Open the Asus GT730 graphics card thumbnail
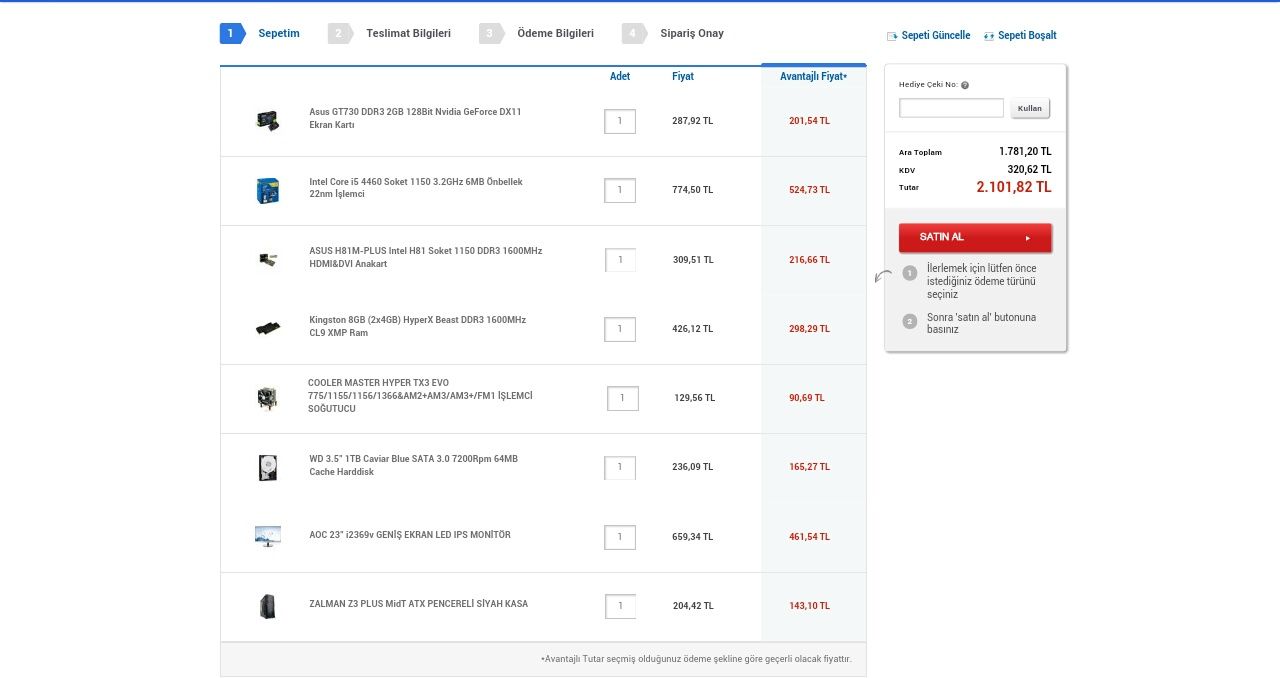This screenshot has width=1280, height=678. (267, 120)
